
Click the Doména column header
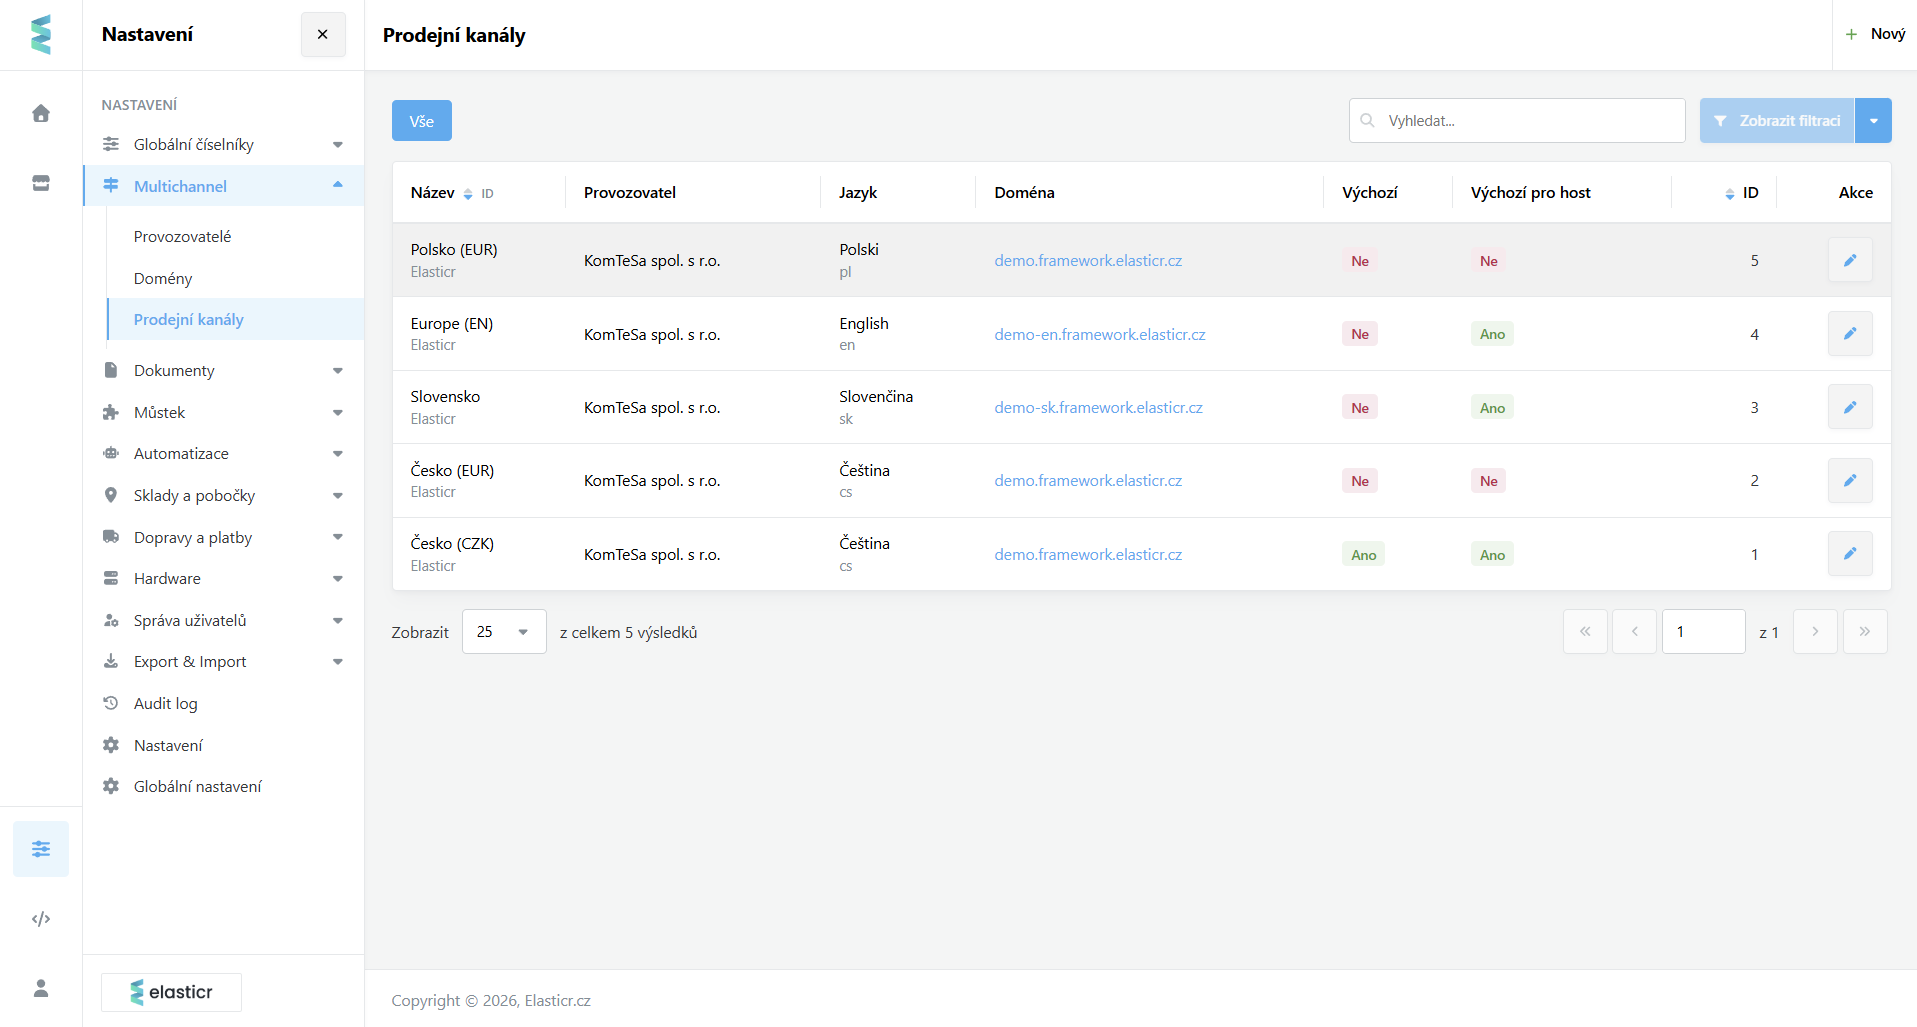click(1024, 193)
